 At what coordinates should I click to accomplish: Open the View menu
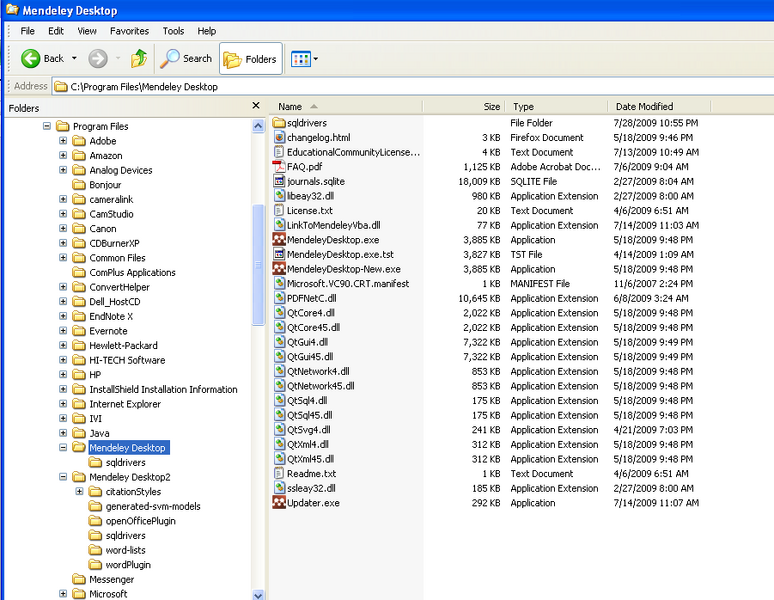pyautogui.click(x=87, y=31)
